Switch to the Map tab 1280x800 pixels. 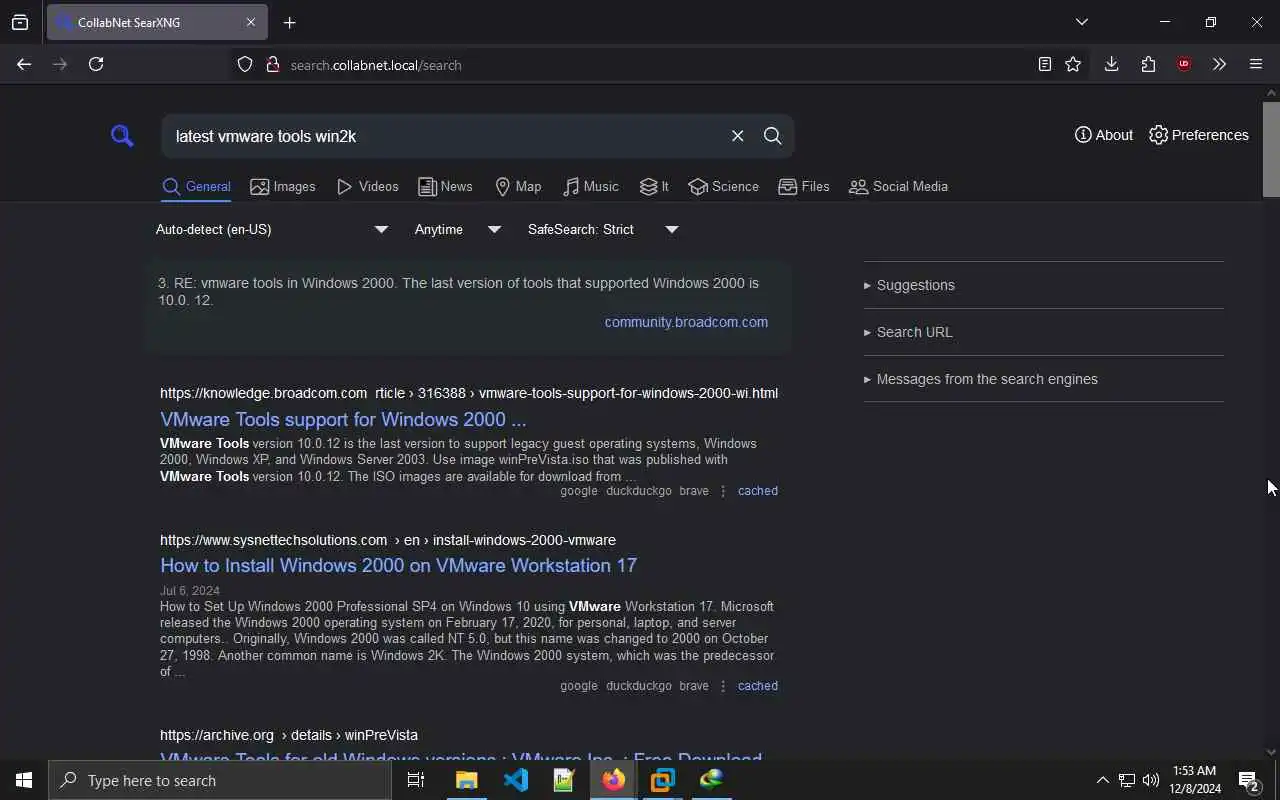[518, 187]
